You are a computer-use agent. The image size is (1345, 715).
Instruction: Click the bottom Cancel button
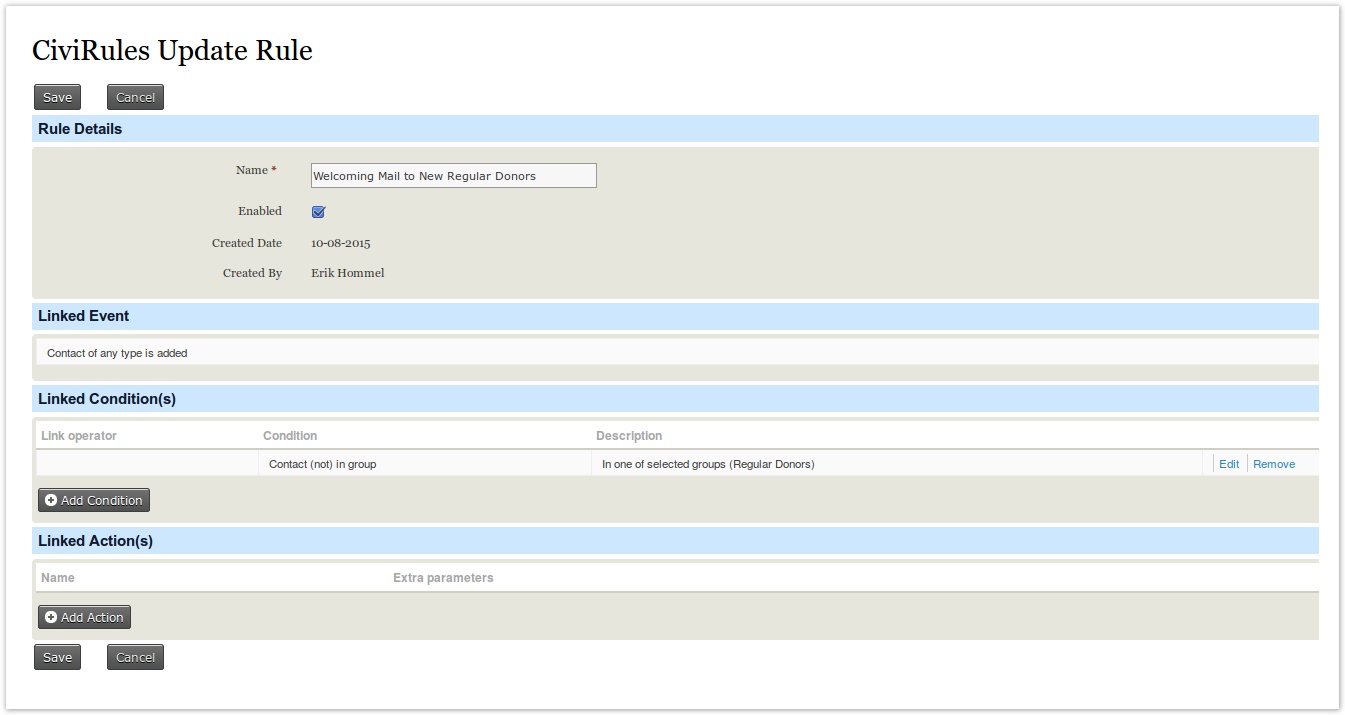[135, 657]
